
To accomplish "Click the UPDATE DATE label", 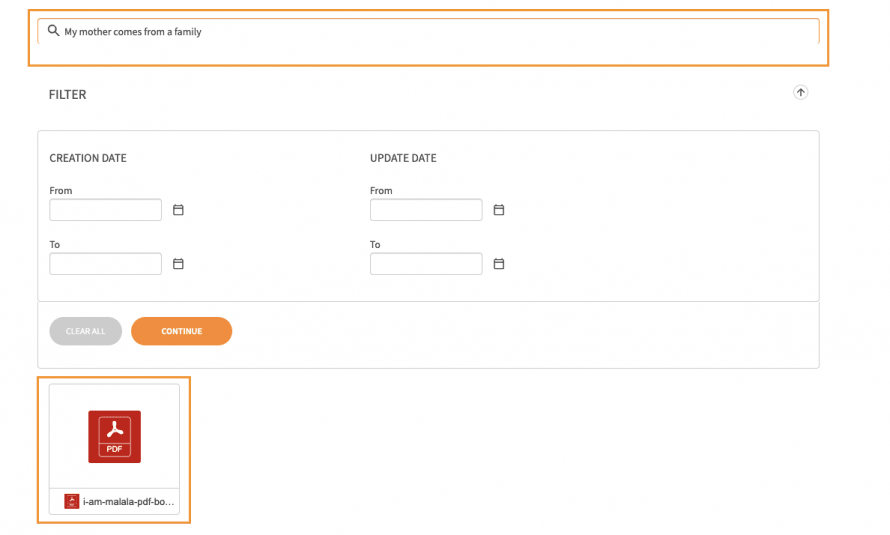I will (x=403, y=158).
